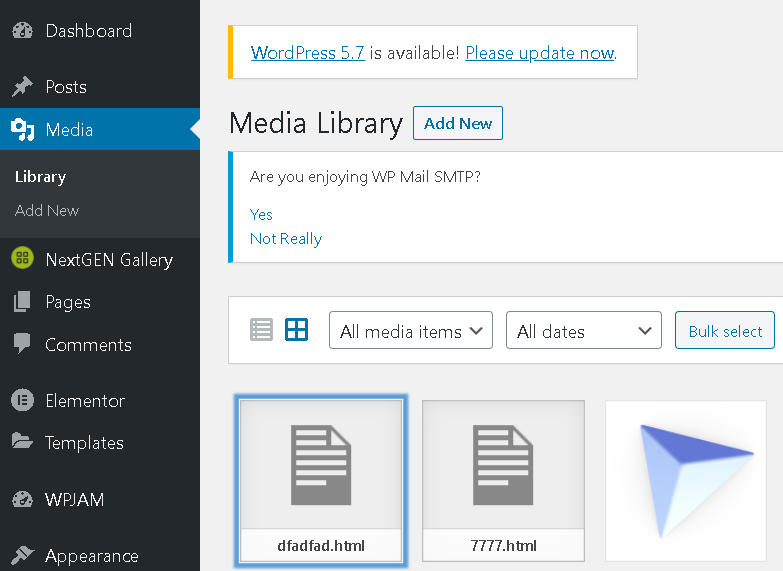Expand the All dates dropdown
This screenshot has width=783, height=571.
(x=584, y=330)
